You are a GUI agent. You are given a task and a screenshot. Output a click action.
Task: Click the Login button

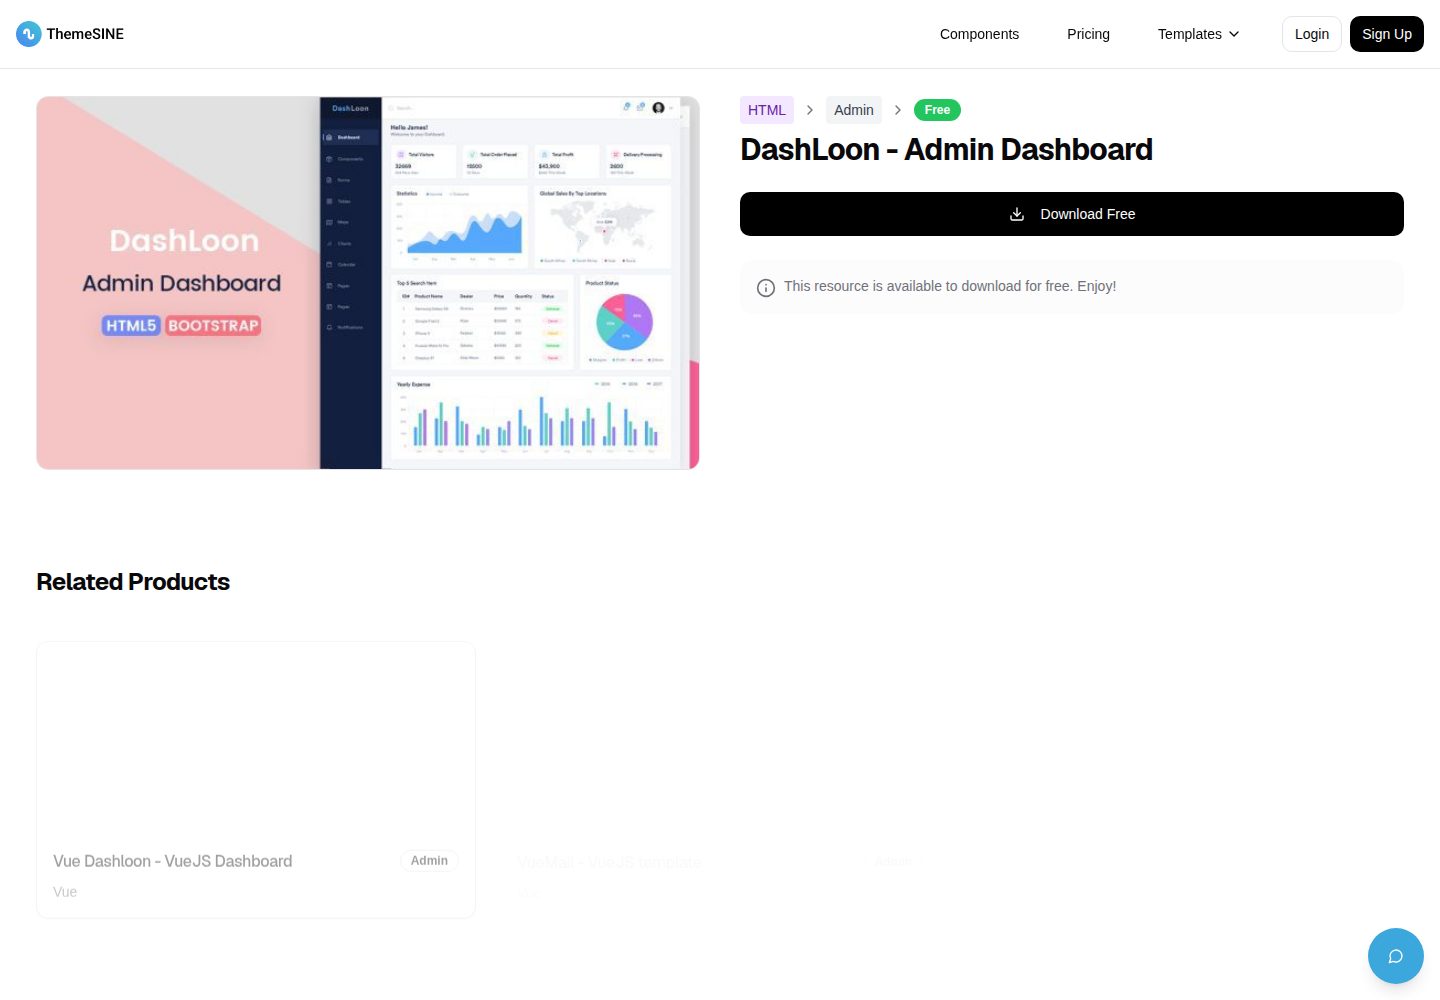tap(1311, 34)
